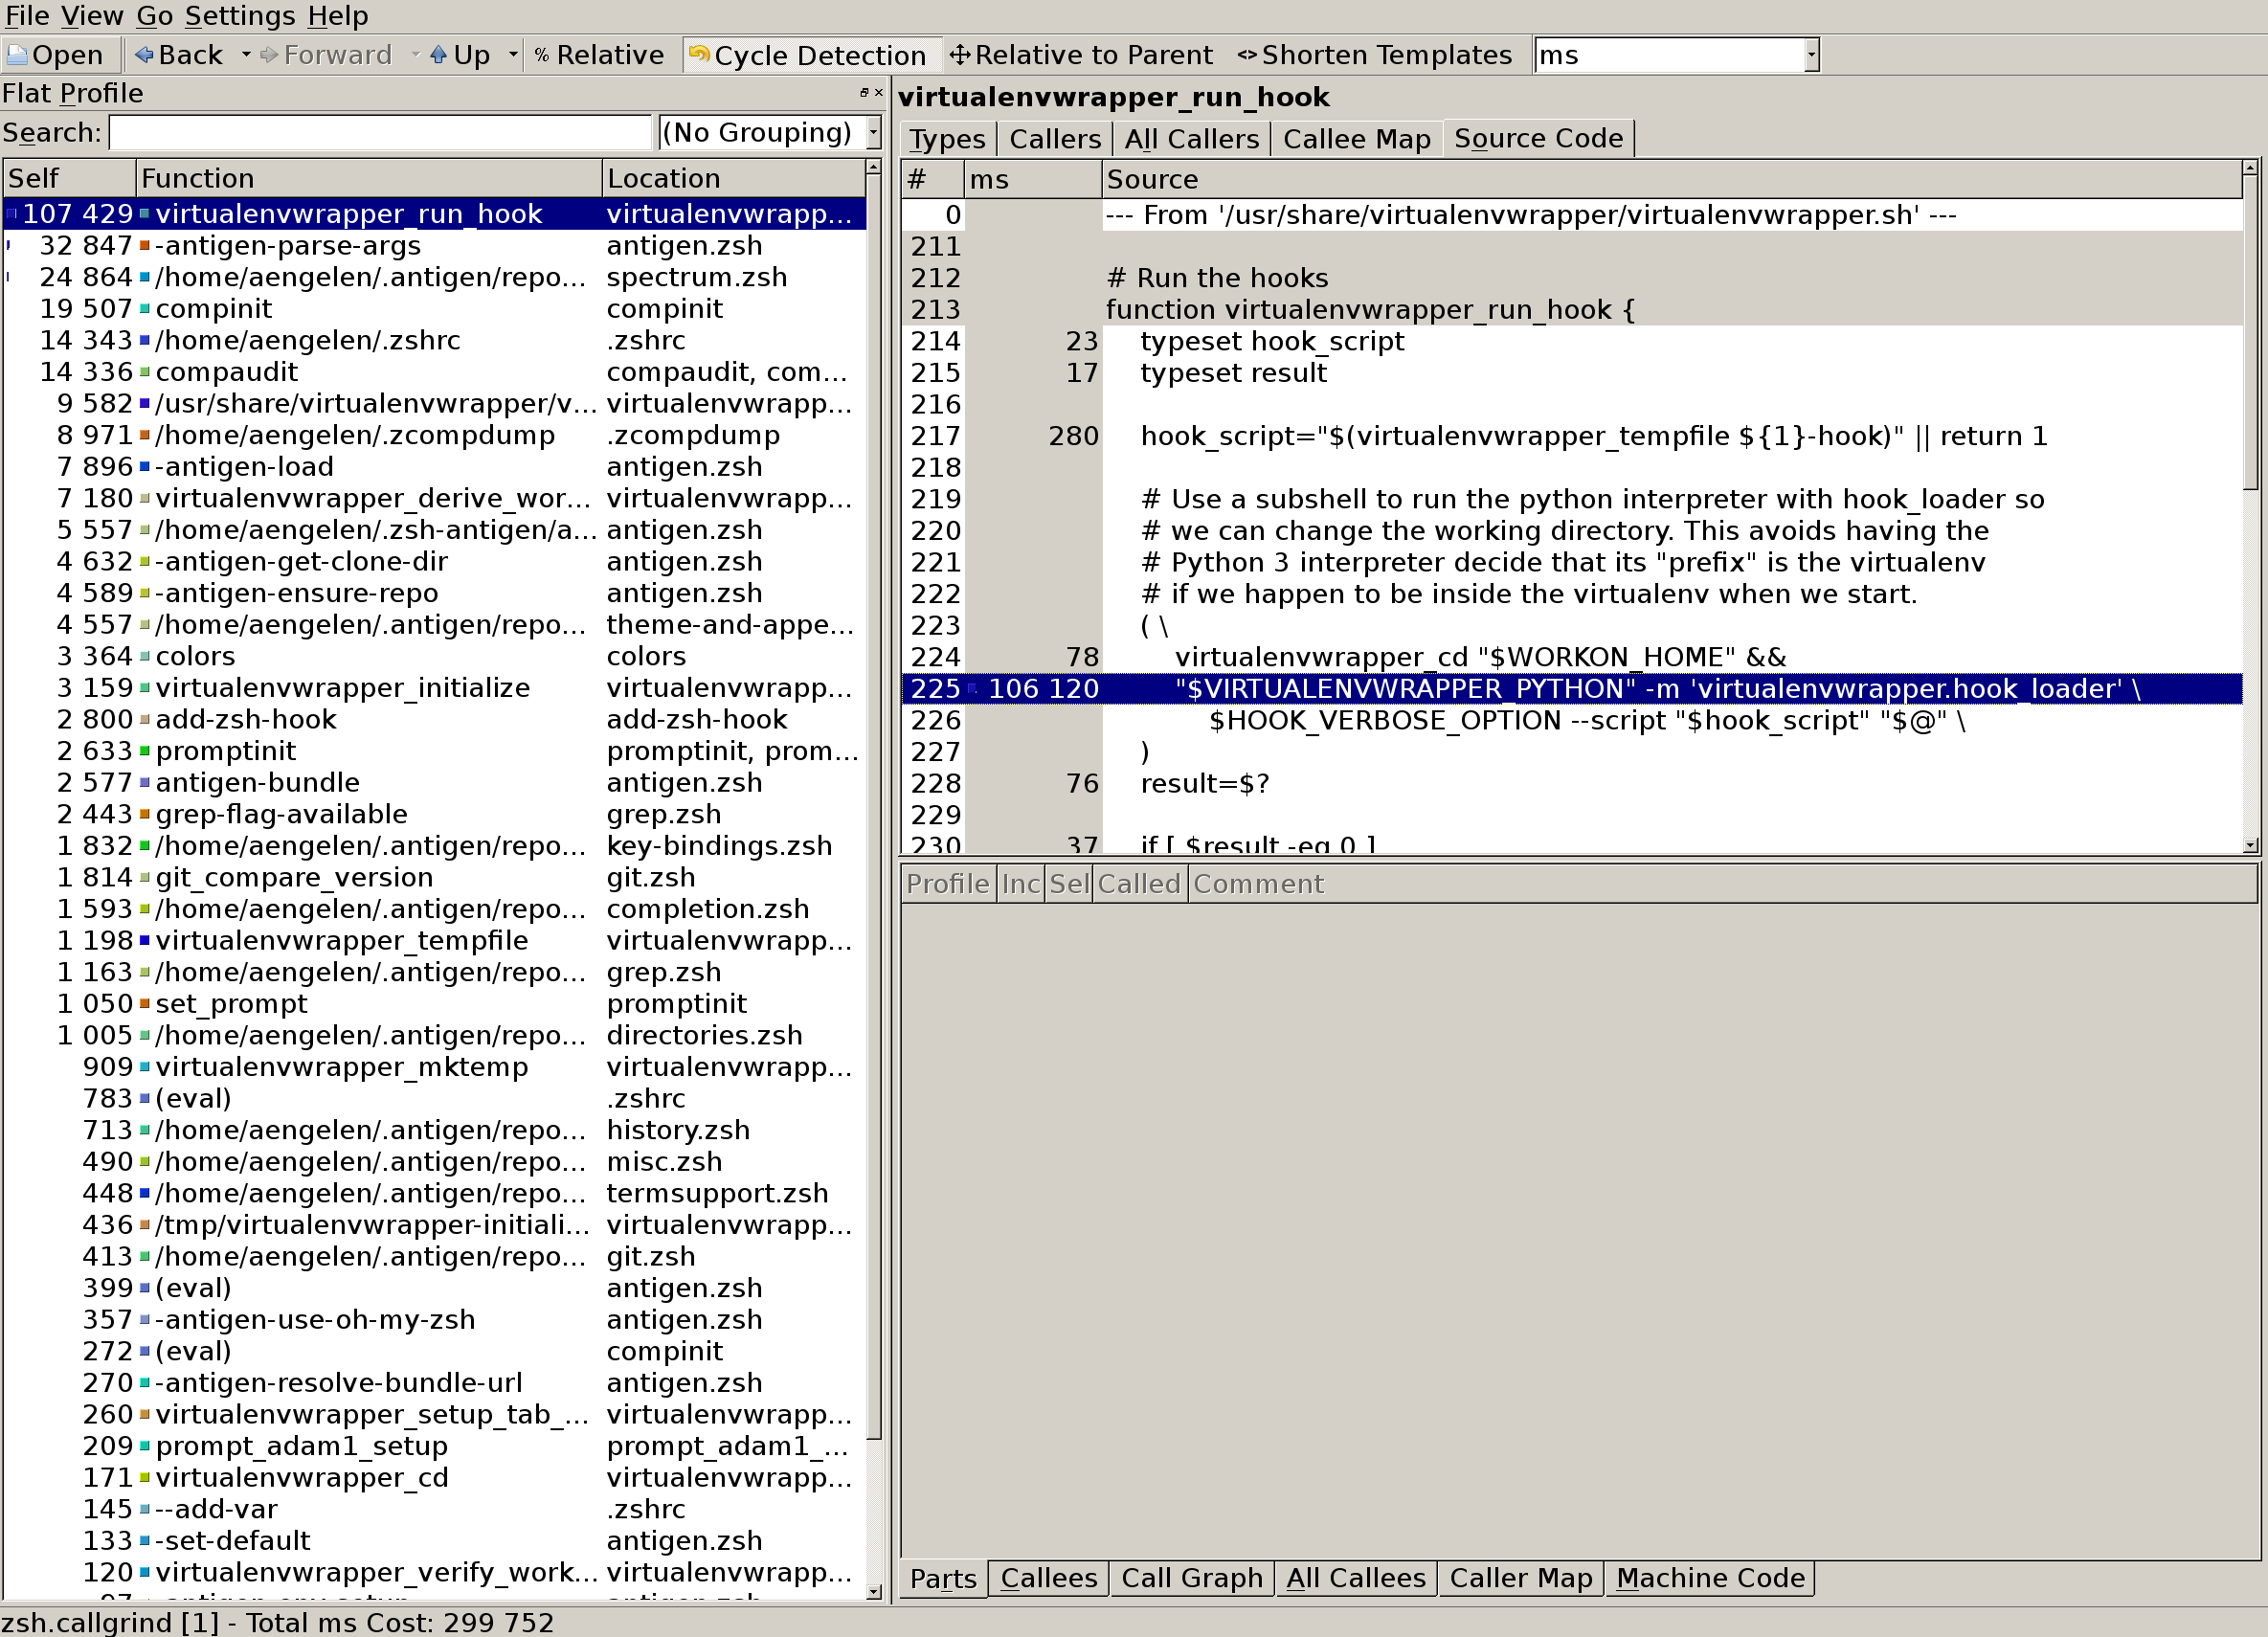Toggle the Relative percentage view

(x=599, y=55)
